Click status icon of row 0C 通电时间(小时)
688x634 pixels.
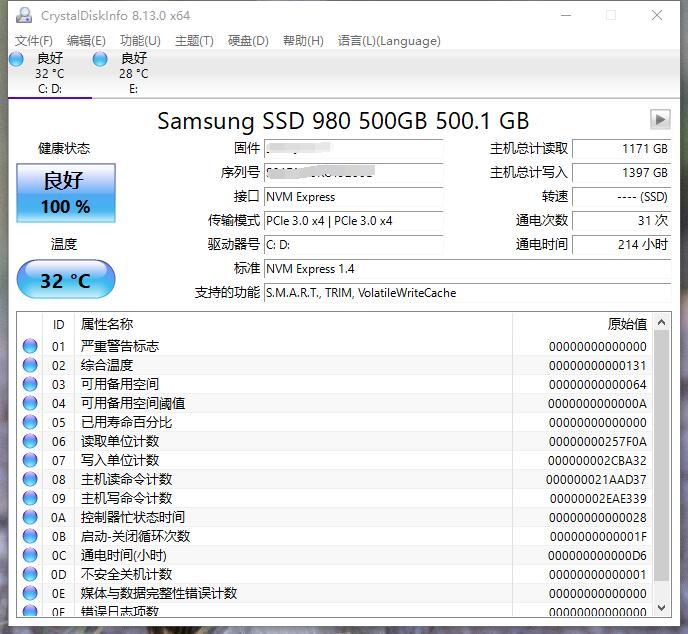coord(30,555)
